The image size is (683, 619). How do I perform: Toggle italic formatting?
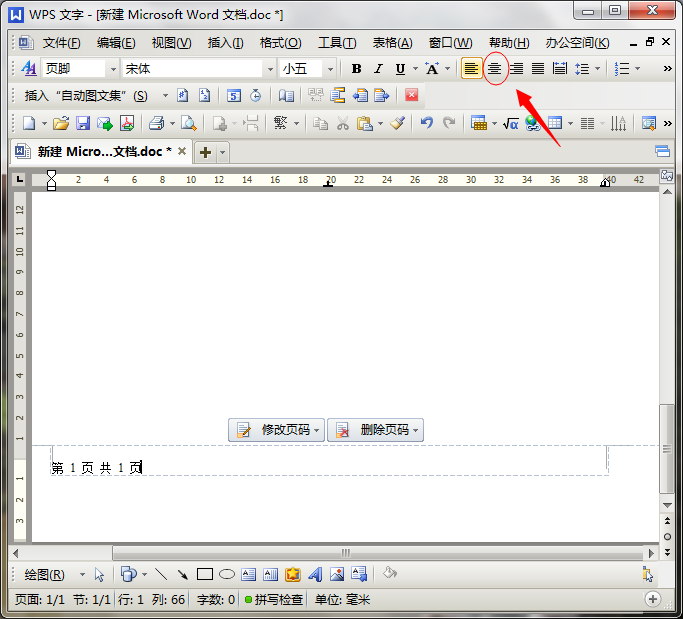tap(378, 69)
